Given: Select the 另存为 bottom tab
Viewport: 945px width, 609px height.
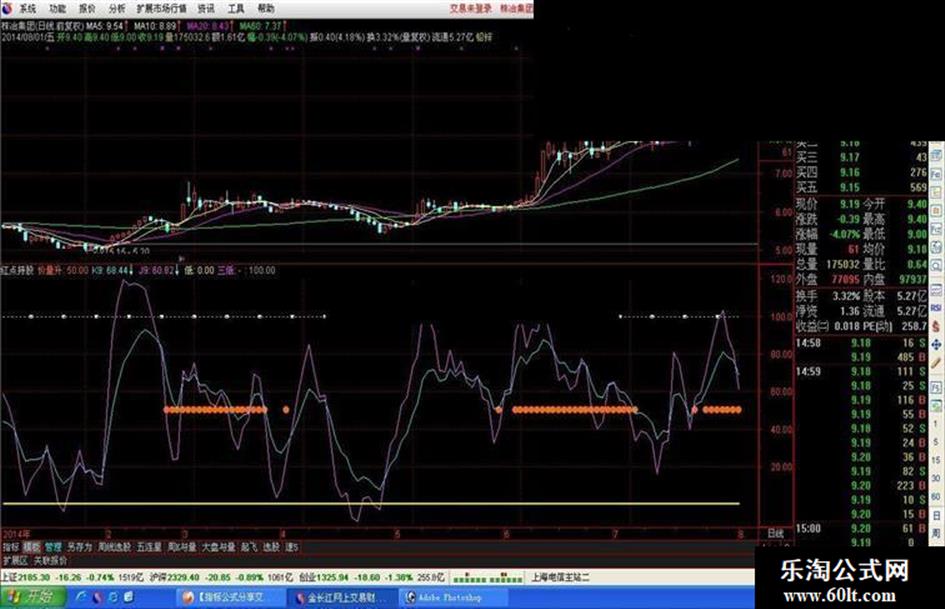Looking at the screenshot, I should coord(80,547).
